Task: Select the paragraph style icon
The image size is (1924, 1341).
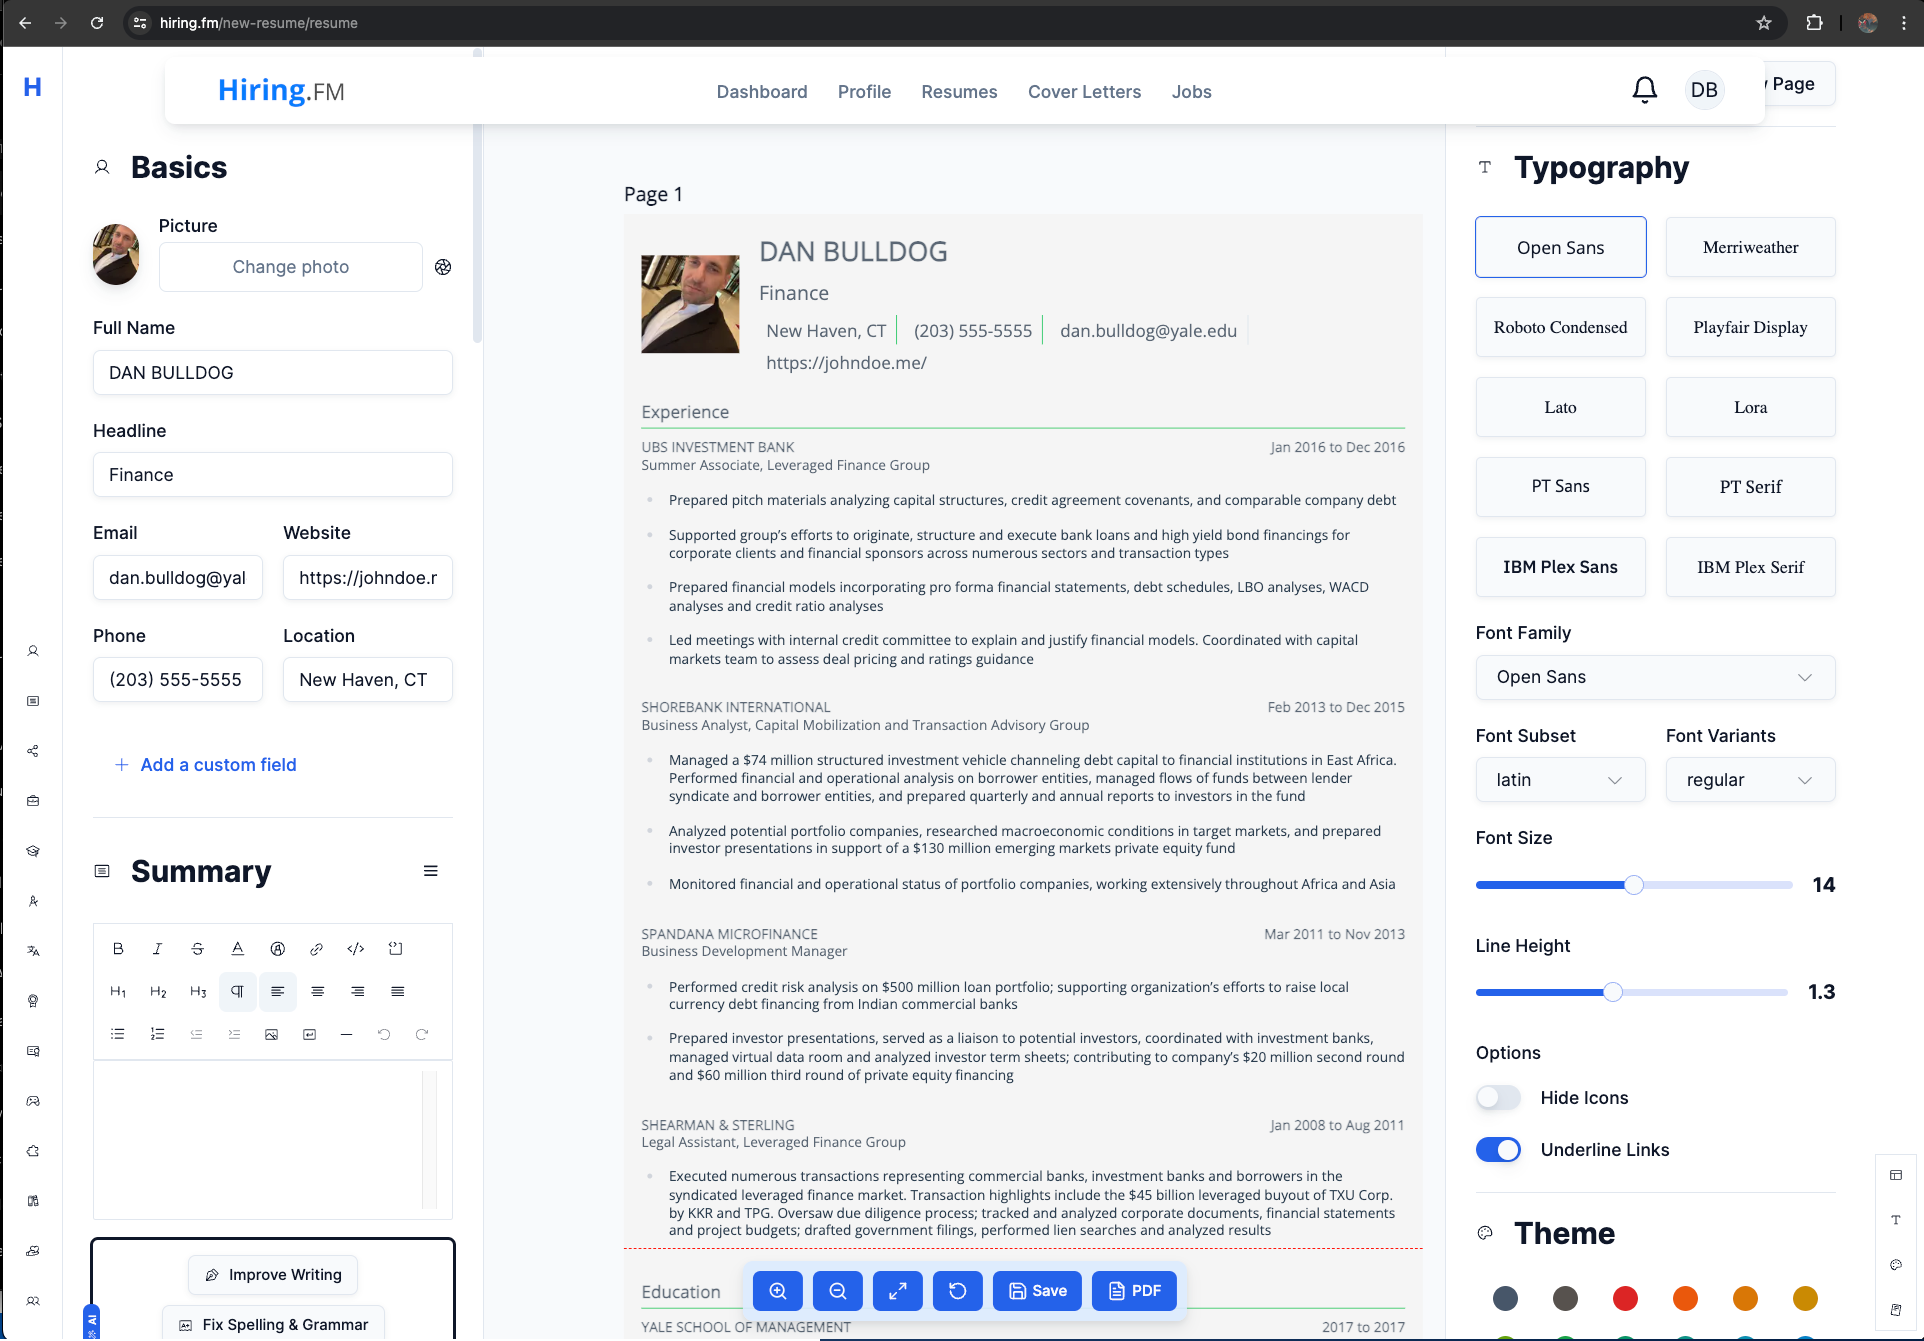Action: [237, 992]
